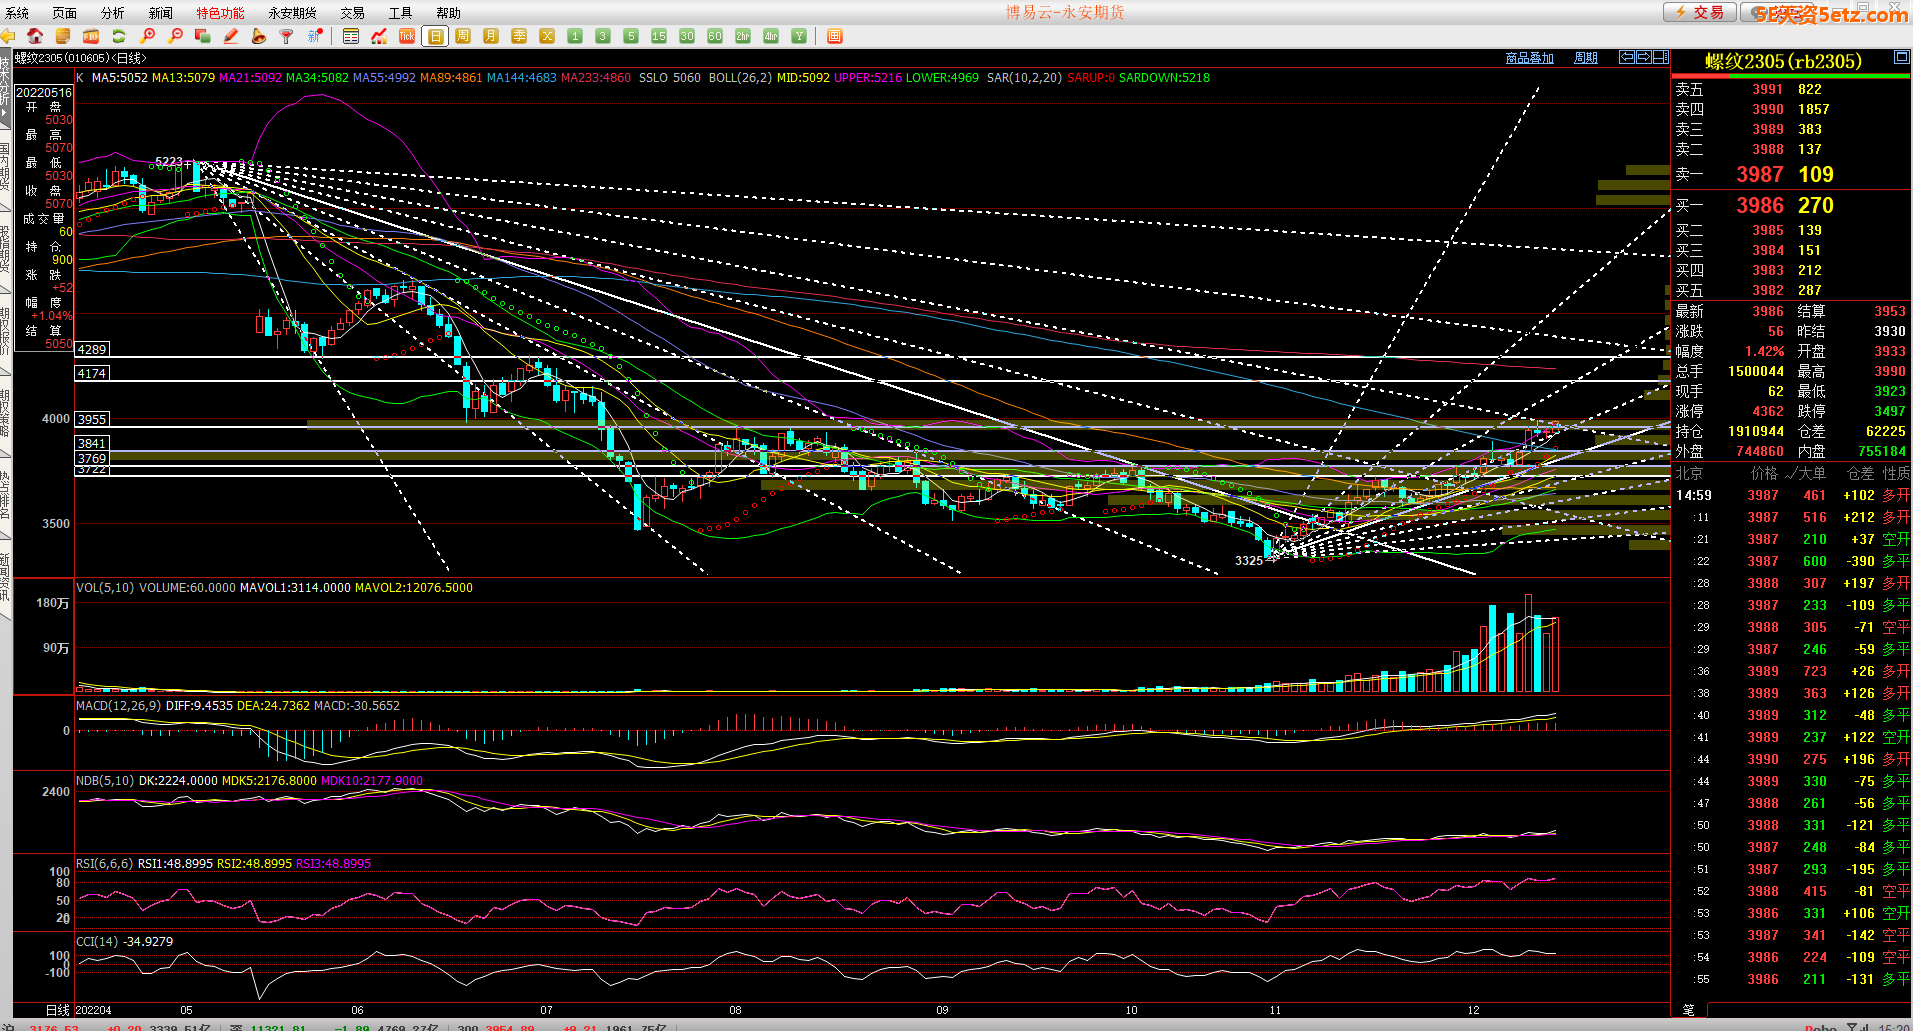Toggle the side panel layout icon
Screen dimensions: 1913x1031
(1661, 57)
